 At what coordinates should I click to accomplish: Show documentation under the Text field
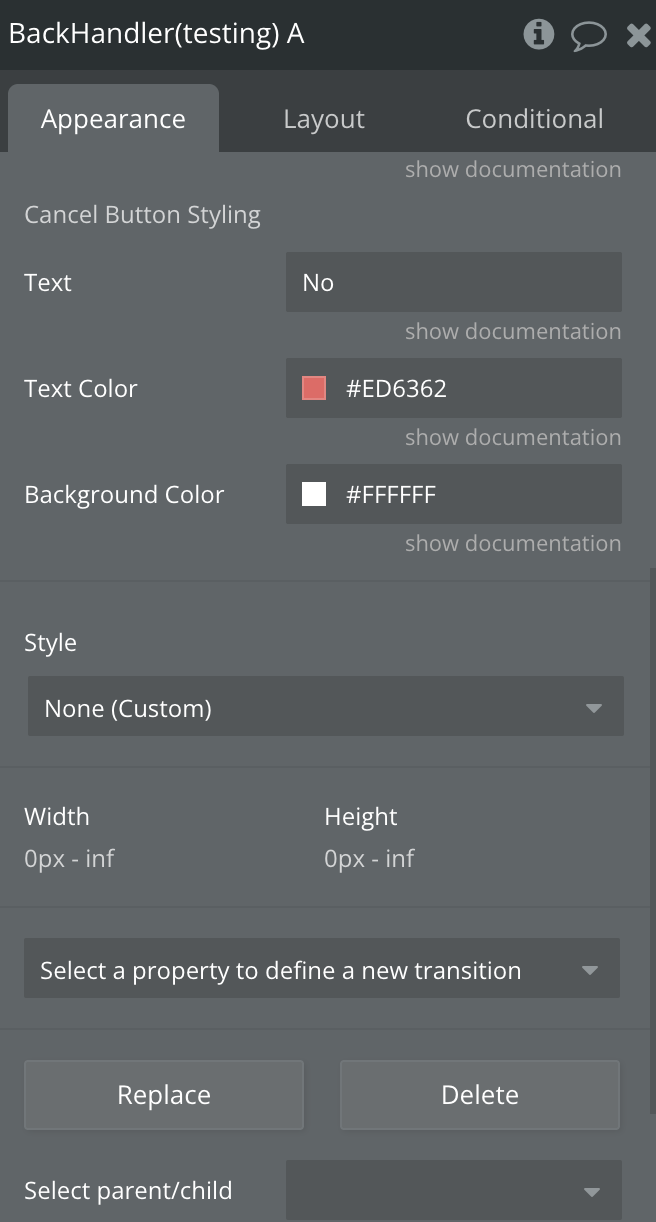click(x=513, y=331)
